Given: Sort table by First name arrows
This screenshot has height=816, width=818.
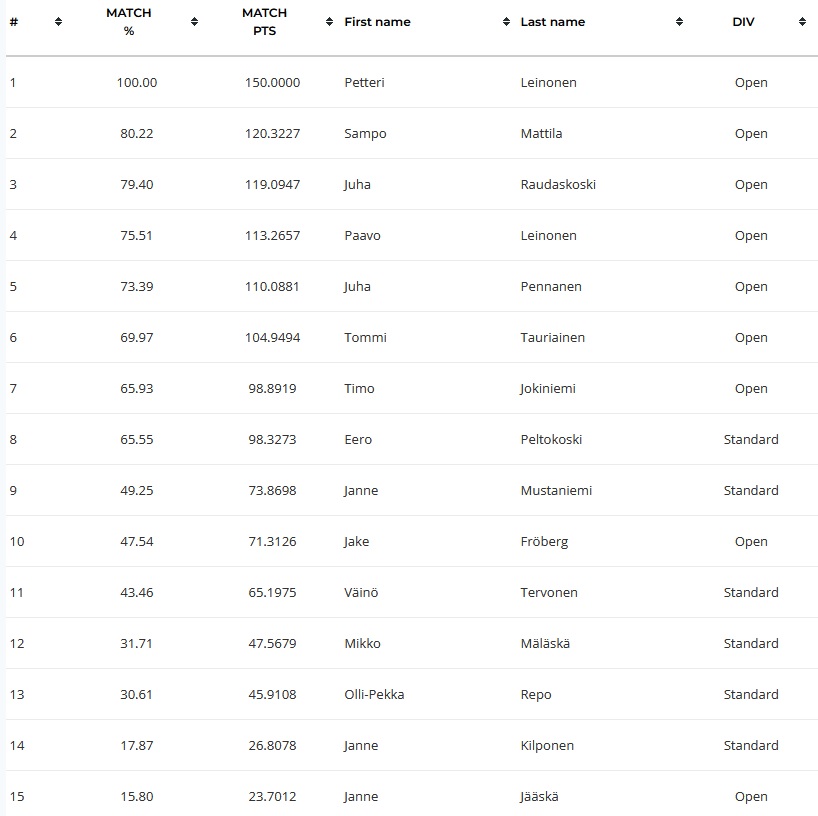Looking at the screenshot, I should (x=506, y=21).
